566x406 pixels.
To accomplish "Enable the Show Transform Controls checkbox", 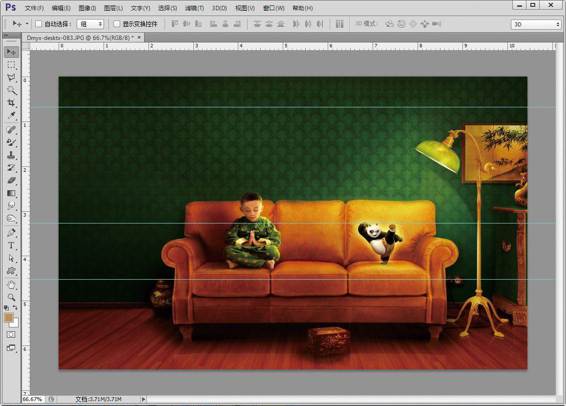I will pos(117,24).
